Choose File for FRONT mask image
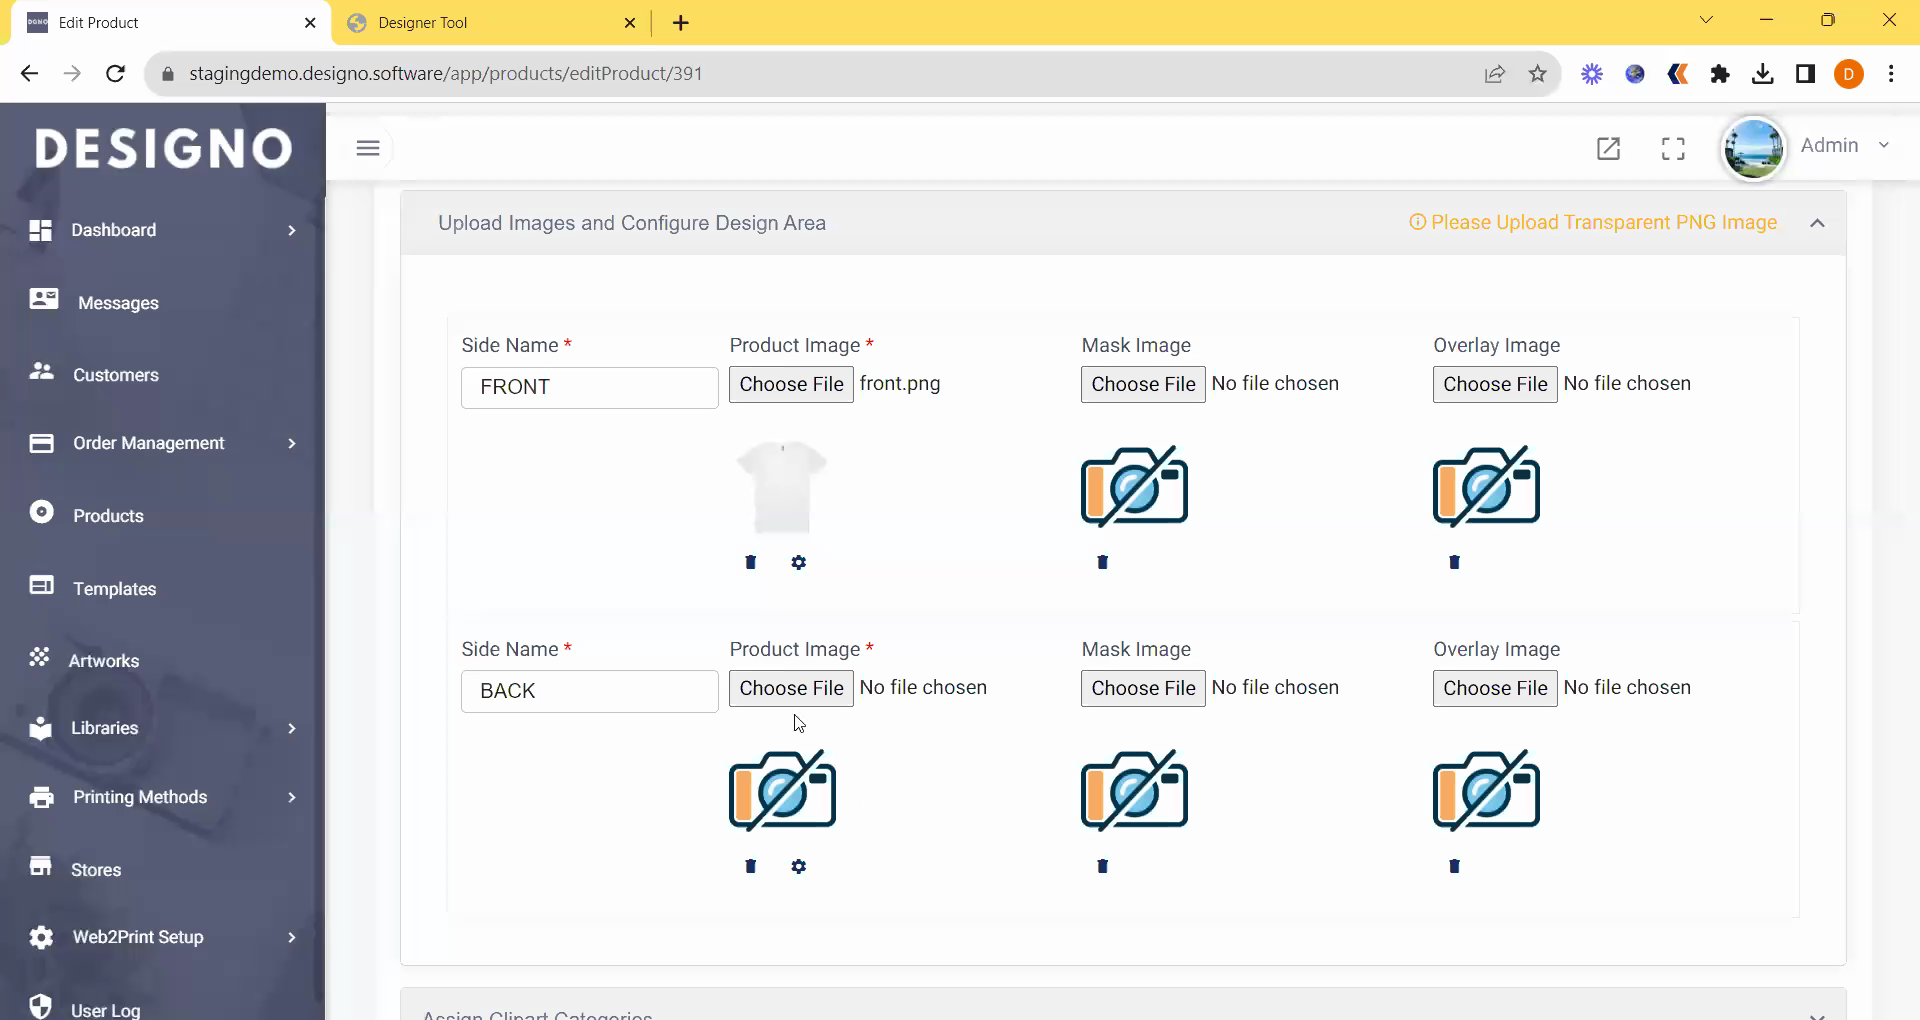This screenshot has height=1020, width=1920. (1143, 384)
